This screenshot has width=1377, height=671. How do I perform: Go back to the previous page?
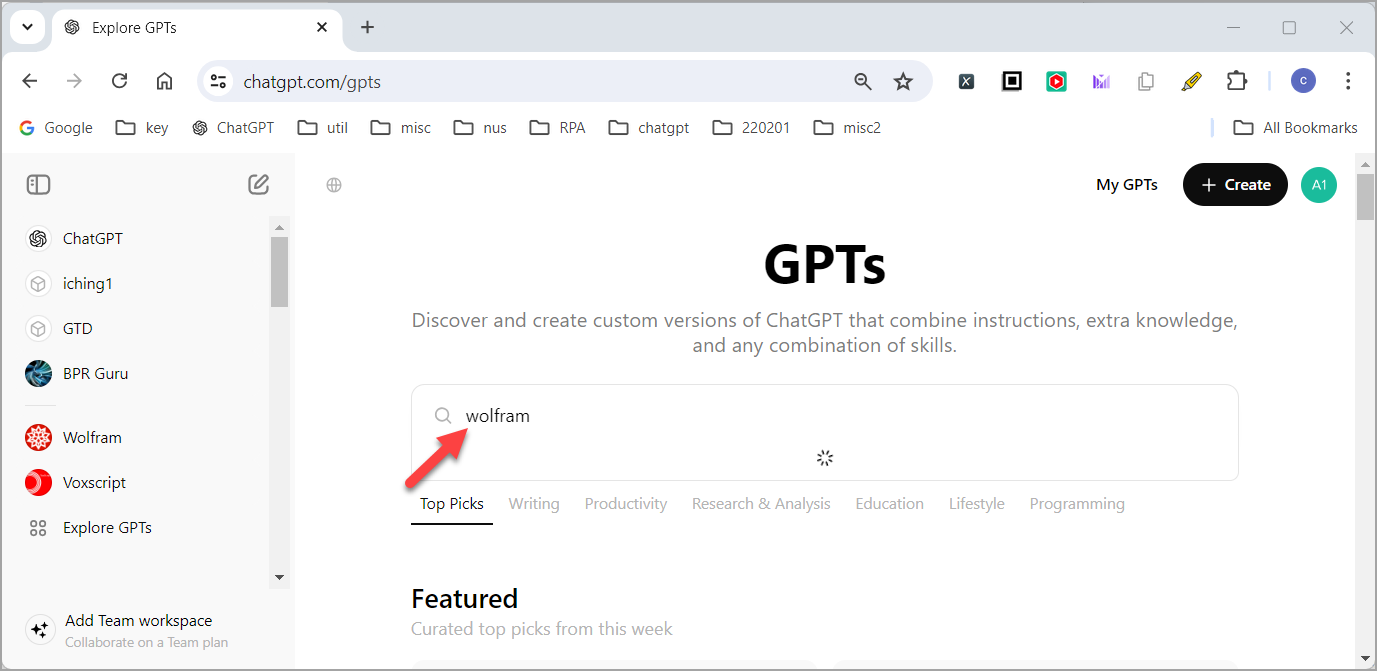coord(30,82)
